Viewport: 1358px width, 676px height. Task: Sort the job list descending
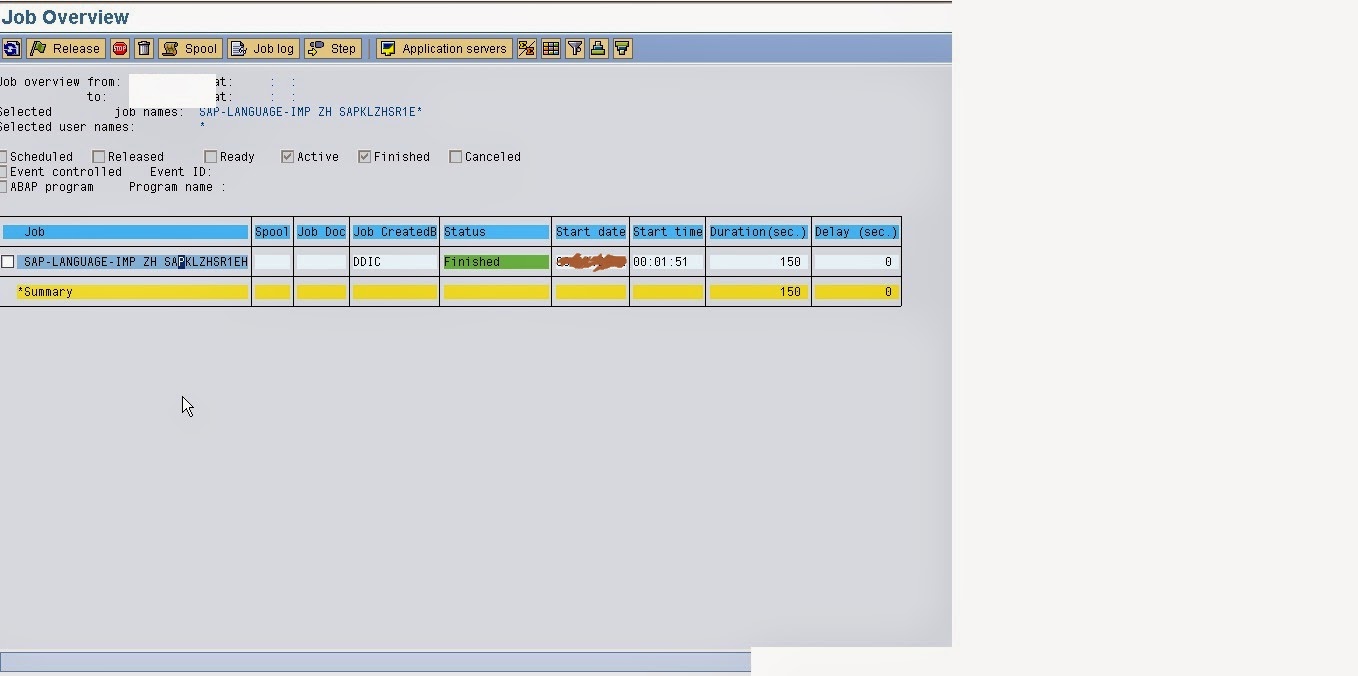622,48
